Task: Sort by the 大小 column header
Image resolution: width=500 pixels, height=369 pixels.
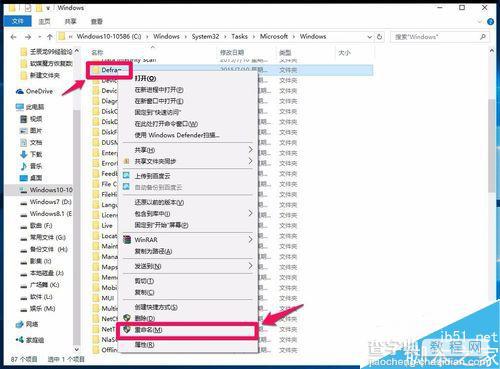Action: pyautogui.click(x=344, y=52)
